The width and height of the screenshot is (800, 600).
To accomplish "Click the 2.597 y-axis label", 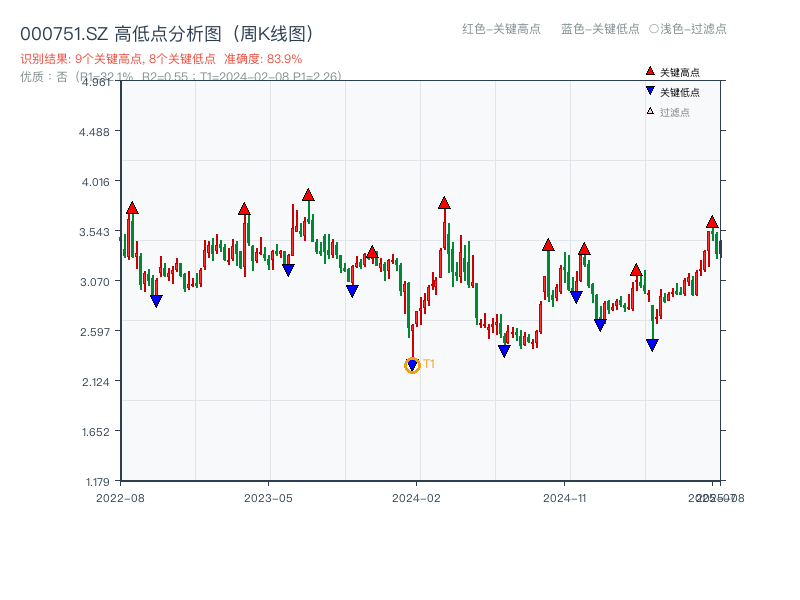I will [94, 332].
